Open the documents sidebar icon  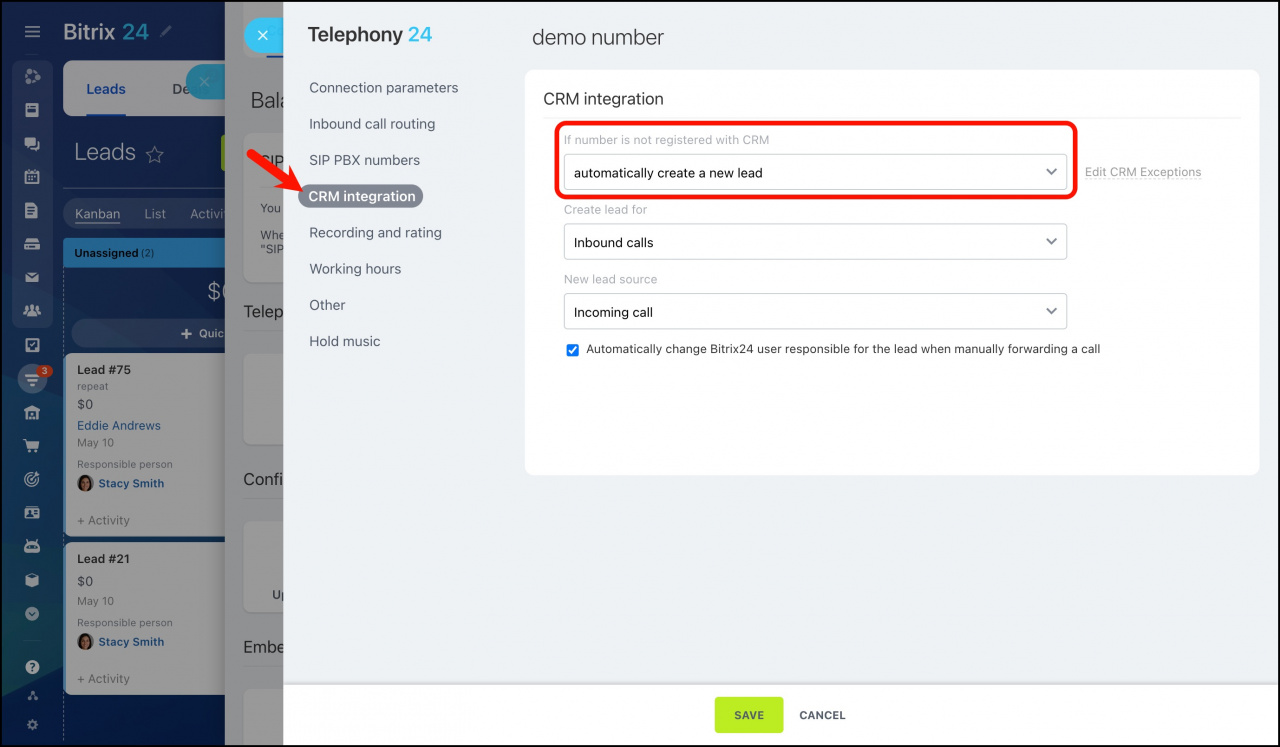(32, 211)
